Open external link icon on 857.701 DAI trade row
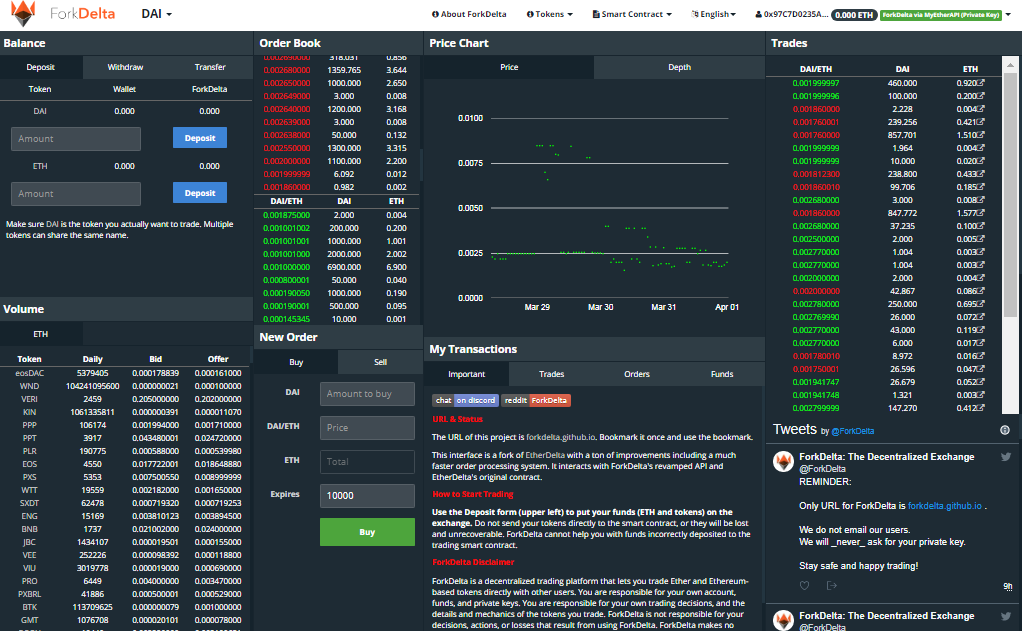This screenshot has height=631, width=1022. point(981,135)
